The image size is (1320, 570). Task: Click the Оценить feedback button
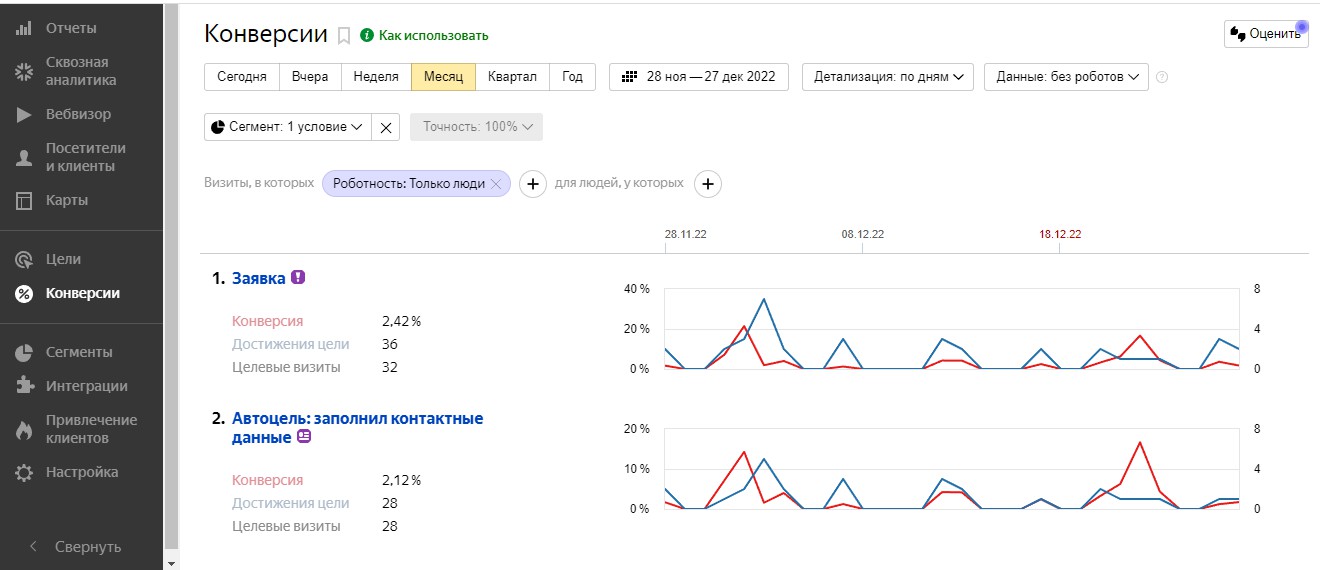(x=1265, y=34)
